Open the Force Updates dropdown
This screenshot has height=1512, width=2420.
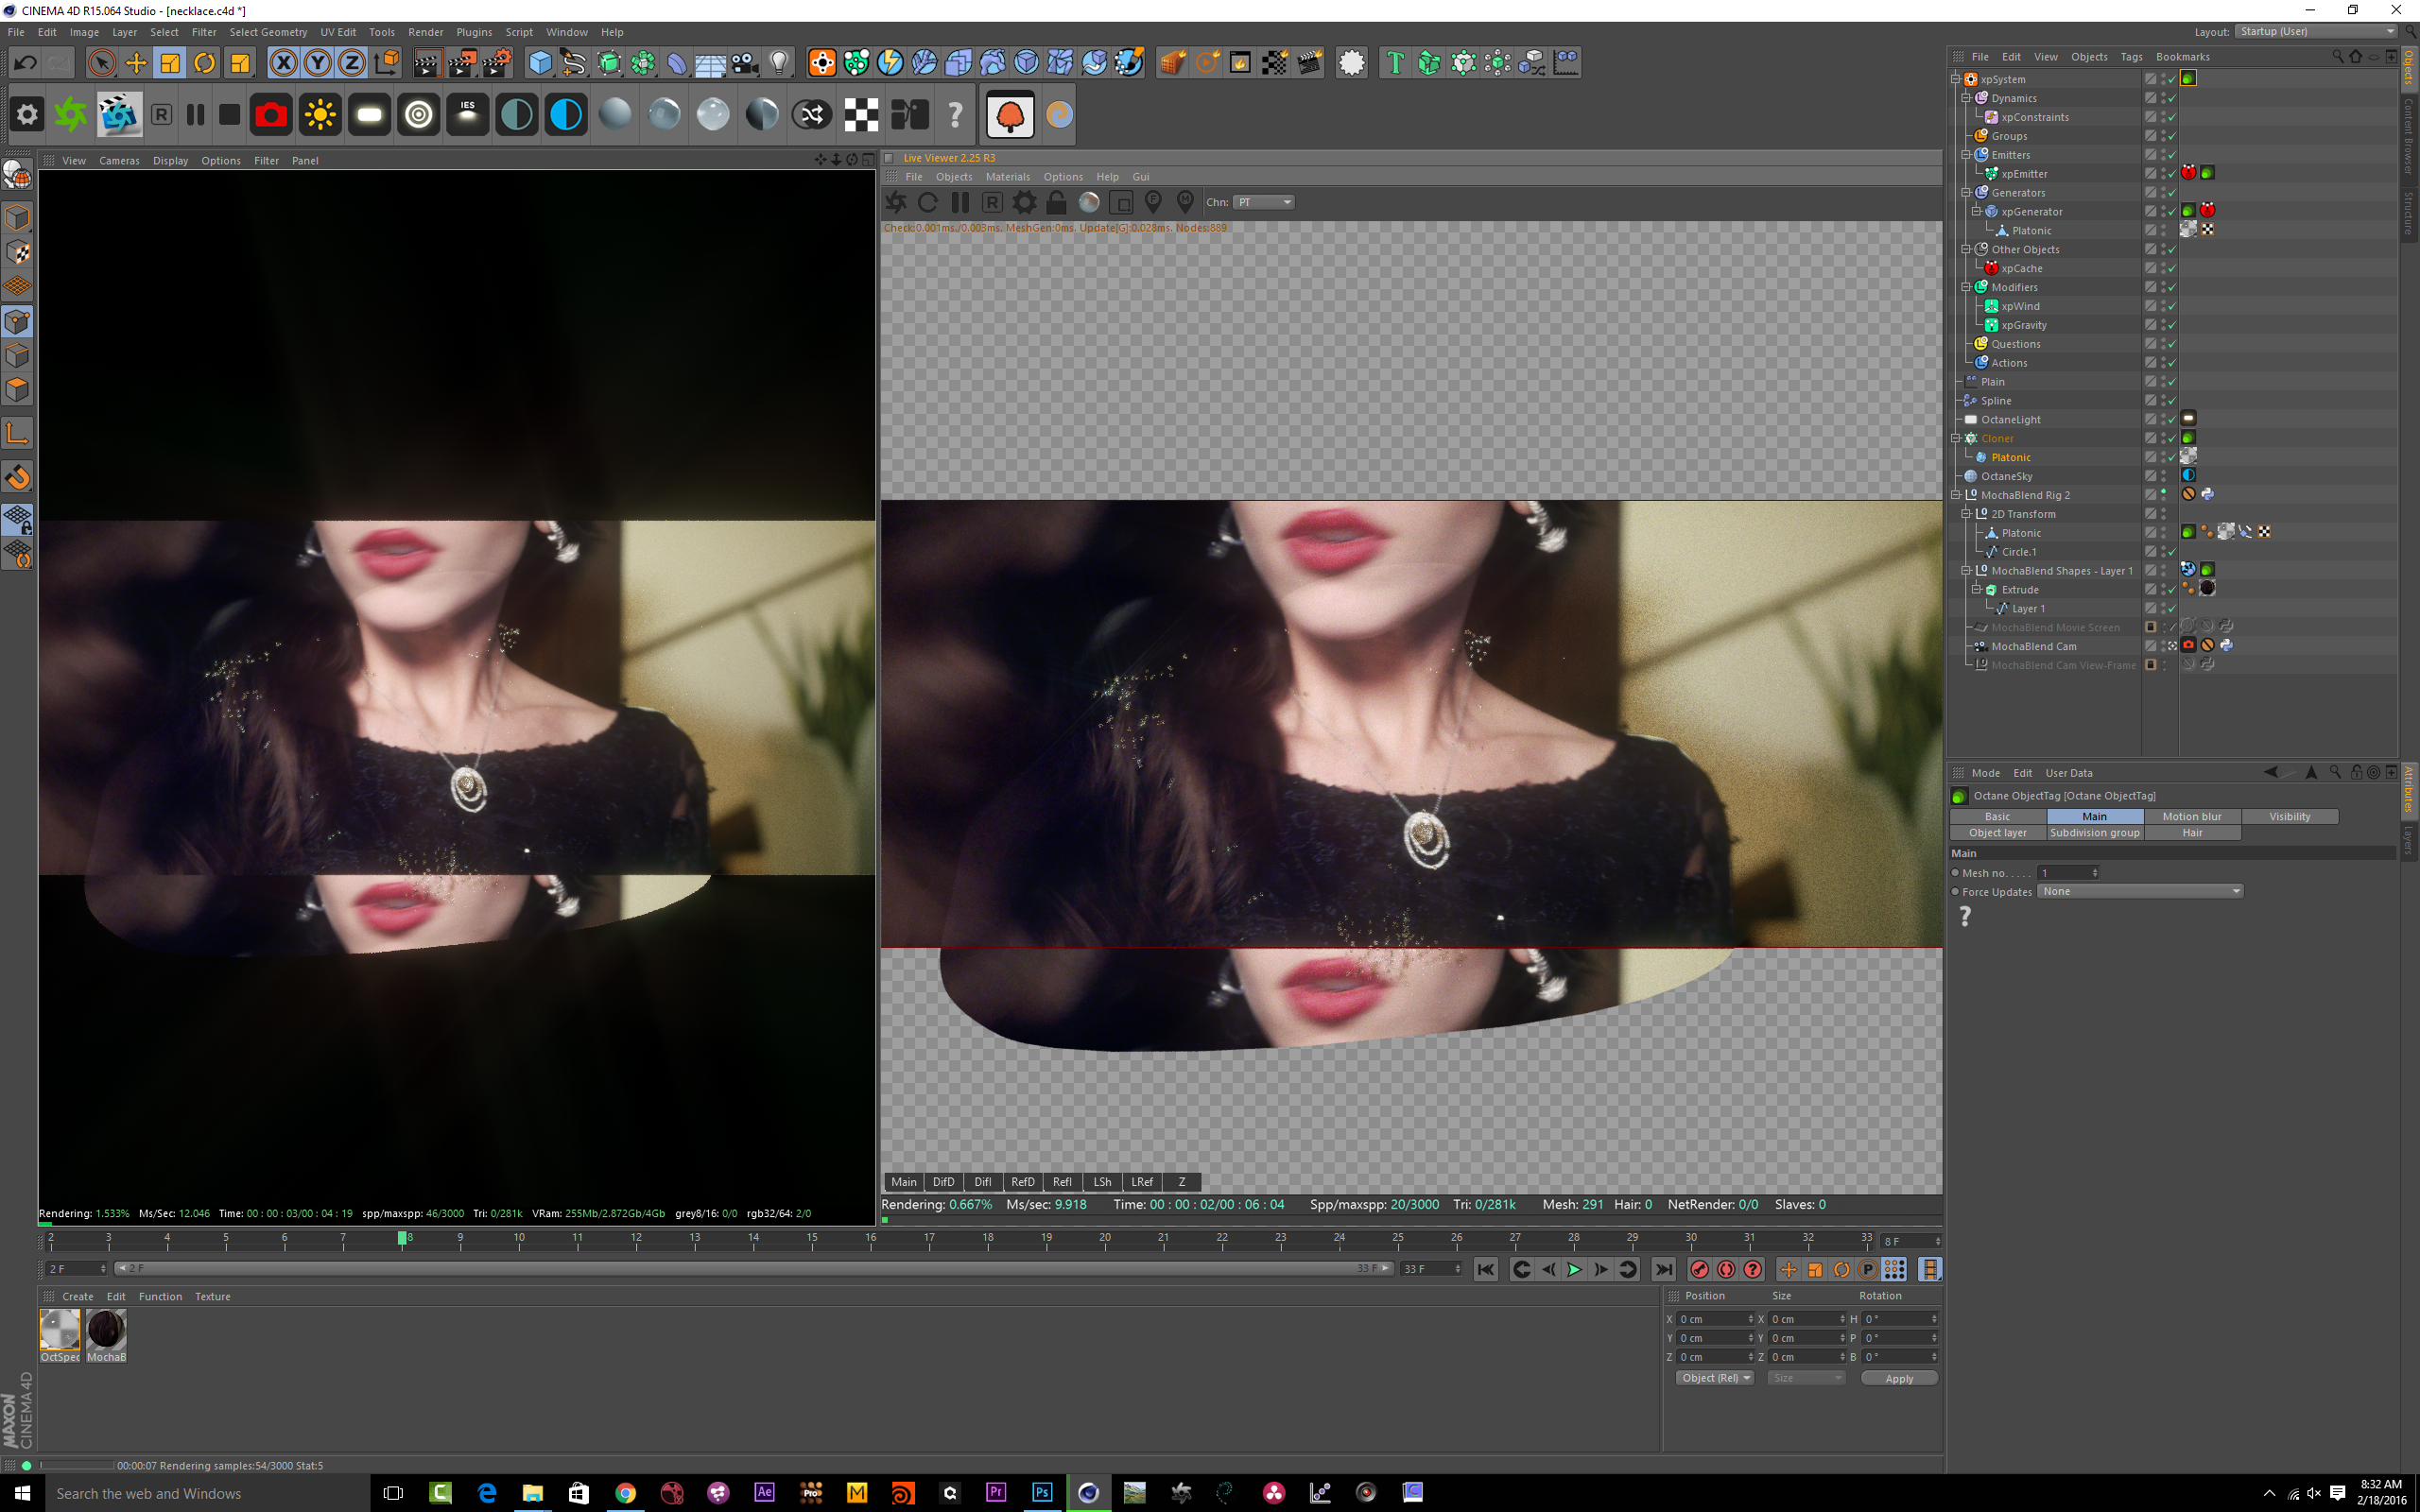[x=2139, y=891]
